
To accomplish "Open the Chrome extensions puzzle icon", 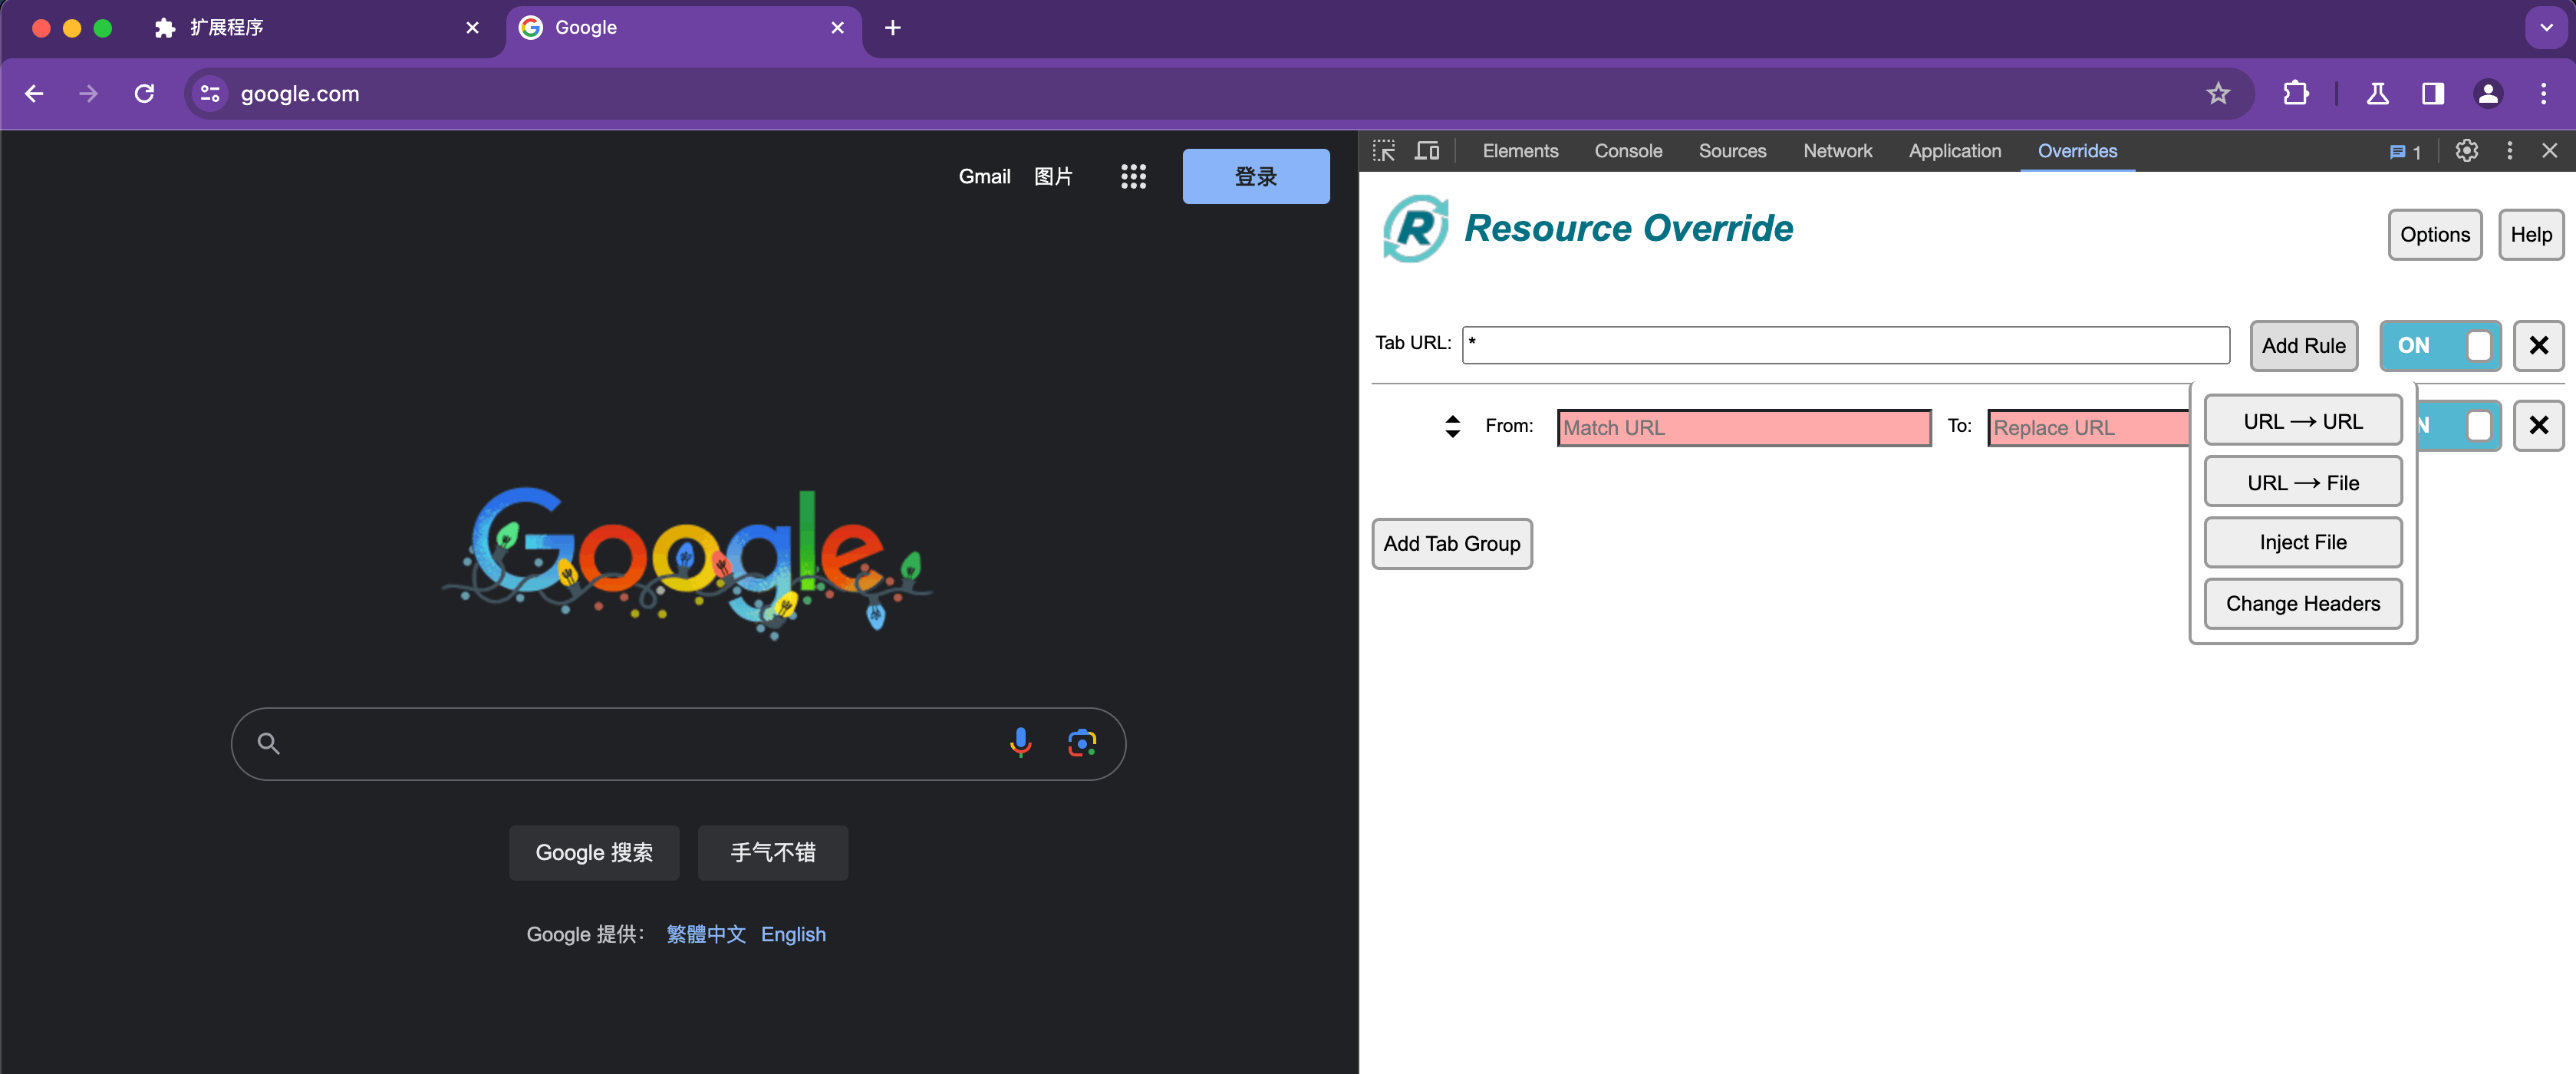I will click(x=2296, y=94).
